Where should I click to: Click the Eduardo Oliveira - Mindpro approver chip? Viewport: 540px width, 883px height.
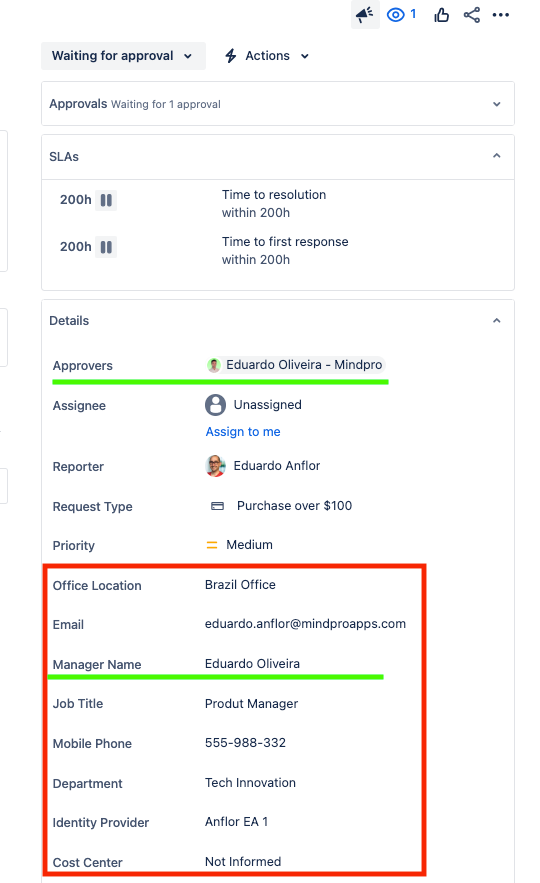[x=295, y=365]
